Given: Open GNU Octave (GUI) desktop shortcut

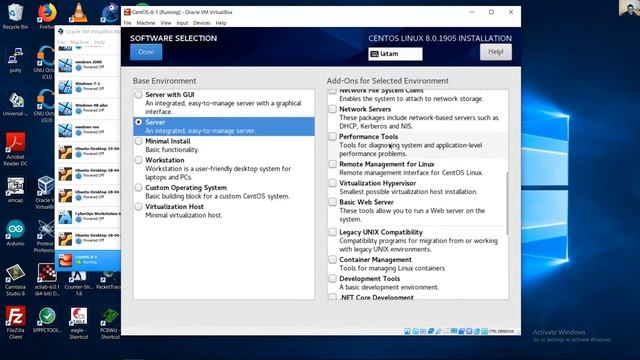Looking at the screenshot, I should point(44,106).
